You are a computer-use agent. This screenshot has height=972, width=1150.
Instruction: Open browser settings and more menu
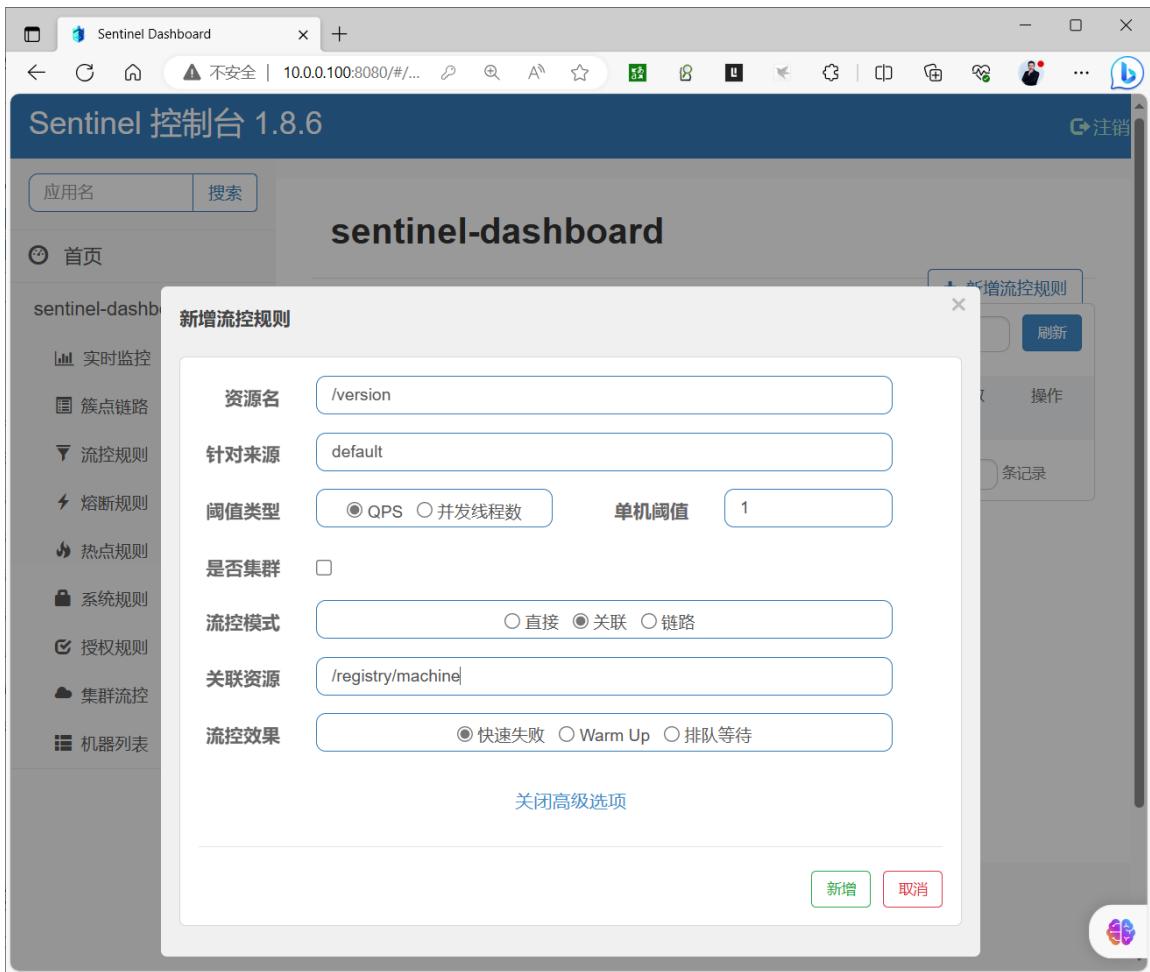pyautogui.click(x=1081, y=72)
